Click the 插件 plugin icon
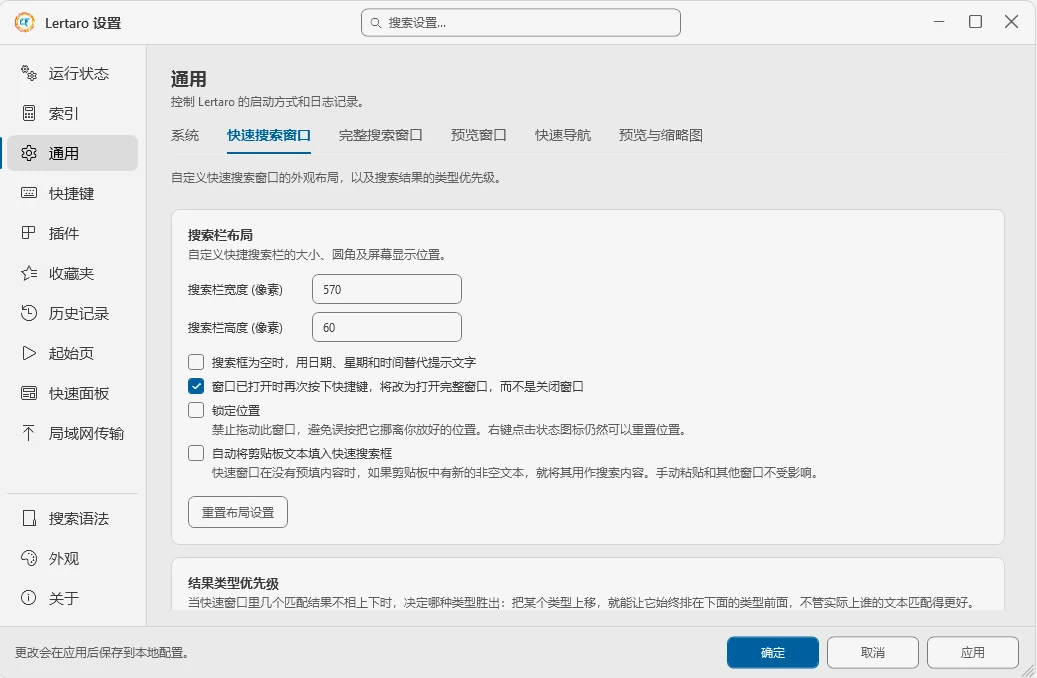Viewport: 1037px width, 678px height. pyautogui.click(x=28, y=233)
